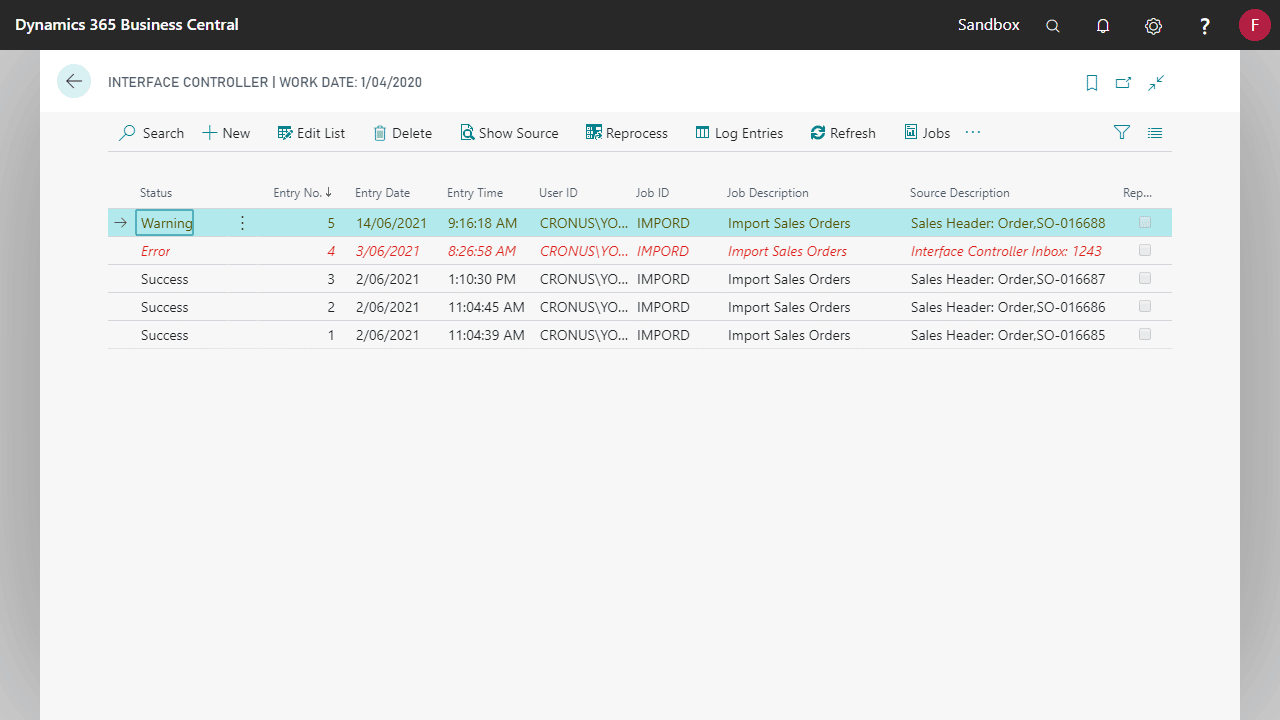Open settings with the gear icon
This screenshot has width=1280, height=720.
(1153, 25)
